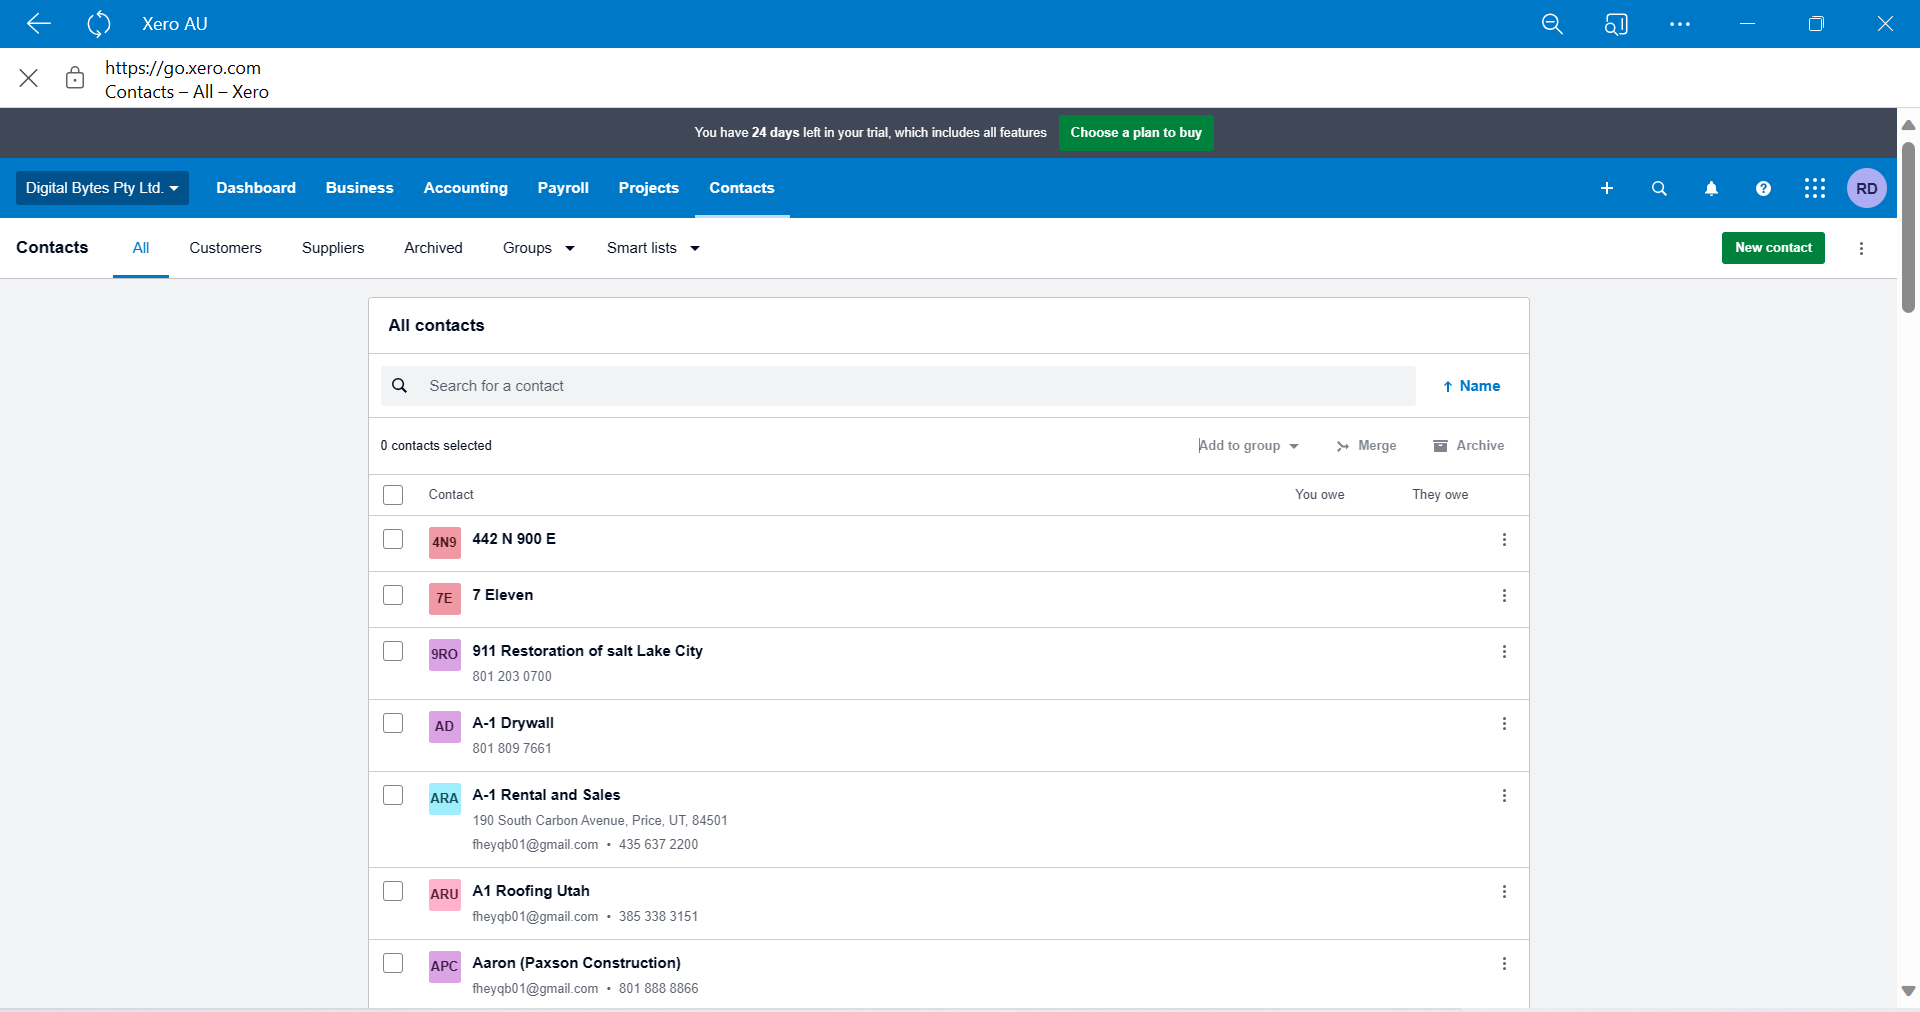The width and height of the screenshot is (1920, 1012).
Task: Open the RD user profile avatar
Action: click(x=1867, y=188)
